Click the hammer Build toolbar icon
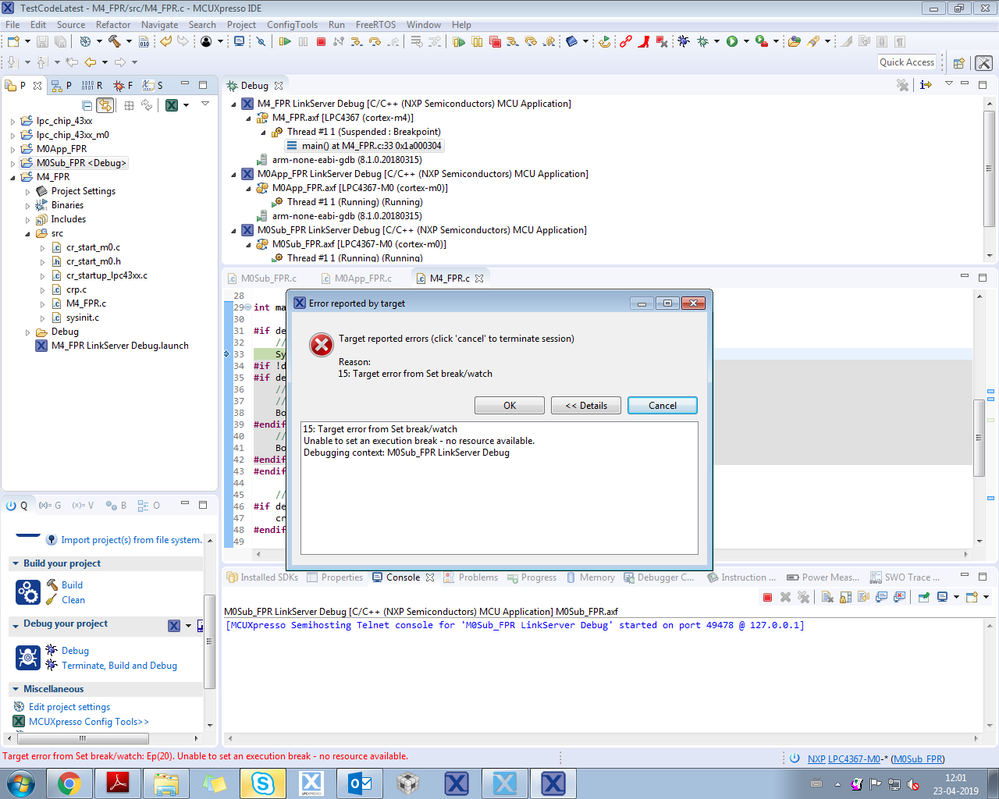 tap(115, 41)
